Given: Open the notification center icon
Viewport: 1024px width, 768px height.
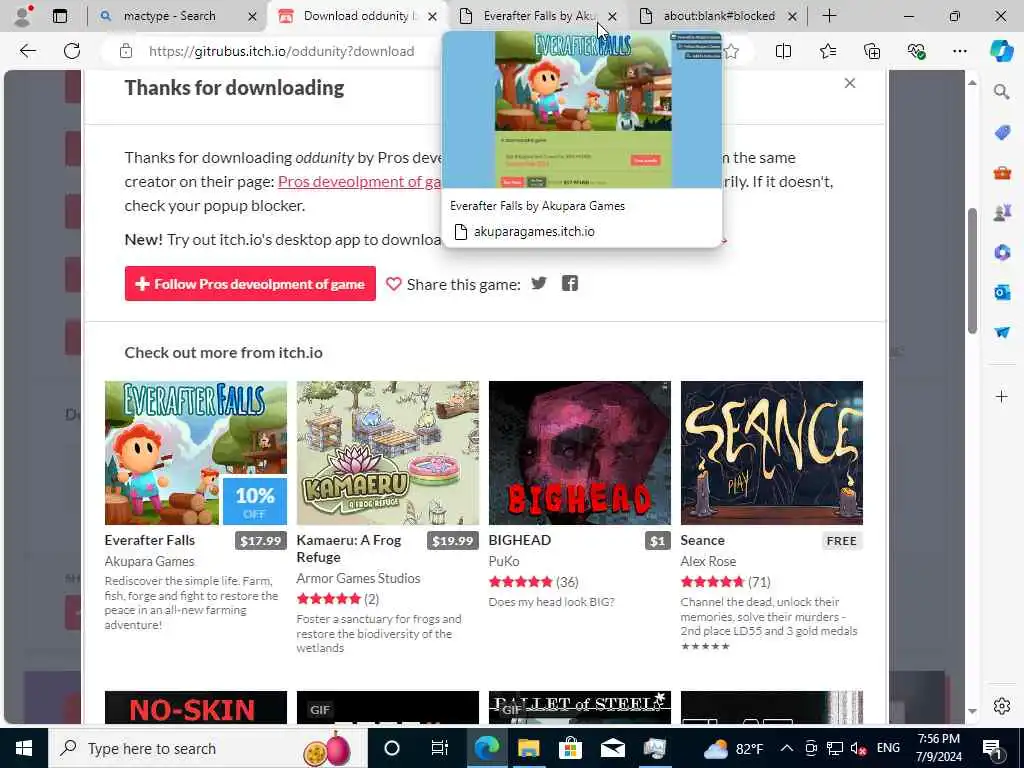Looking at the screenshot, I should tap(993, 748).
